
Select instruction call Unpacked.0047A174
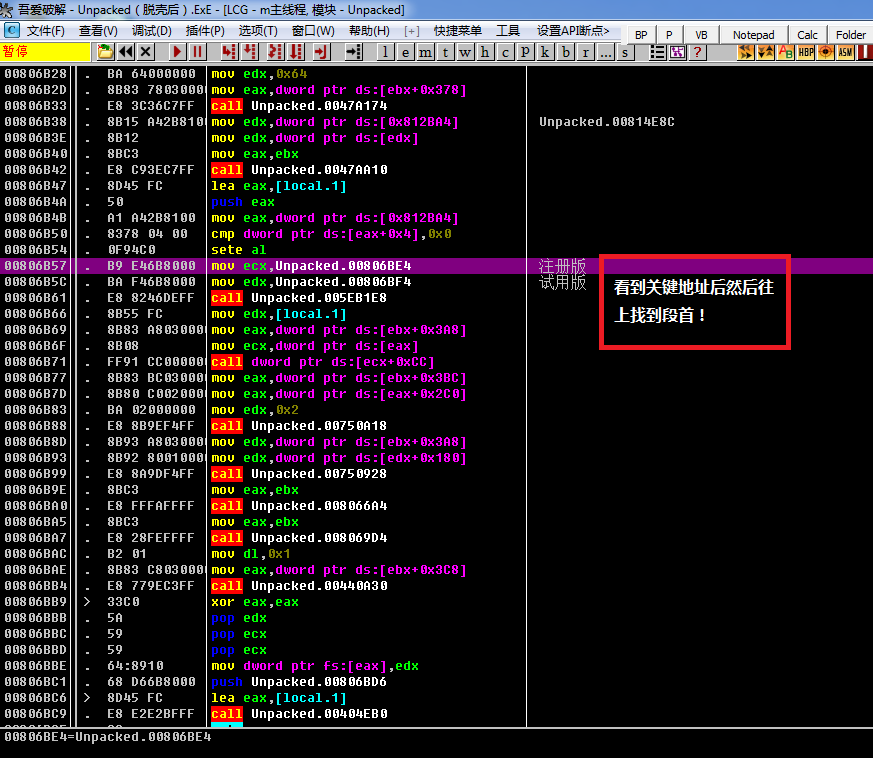click(x=299, y=106)
